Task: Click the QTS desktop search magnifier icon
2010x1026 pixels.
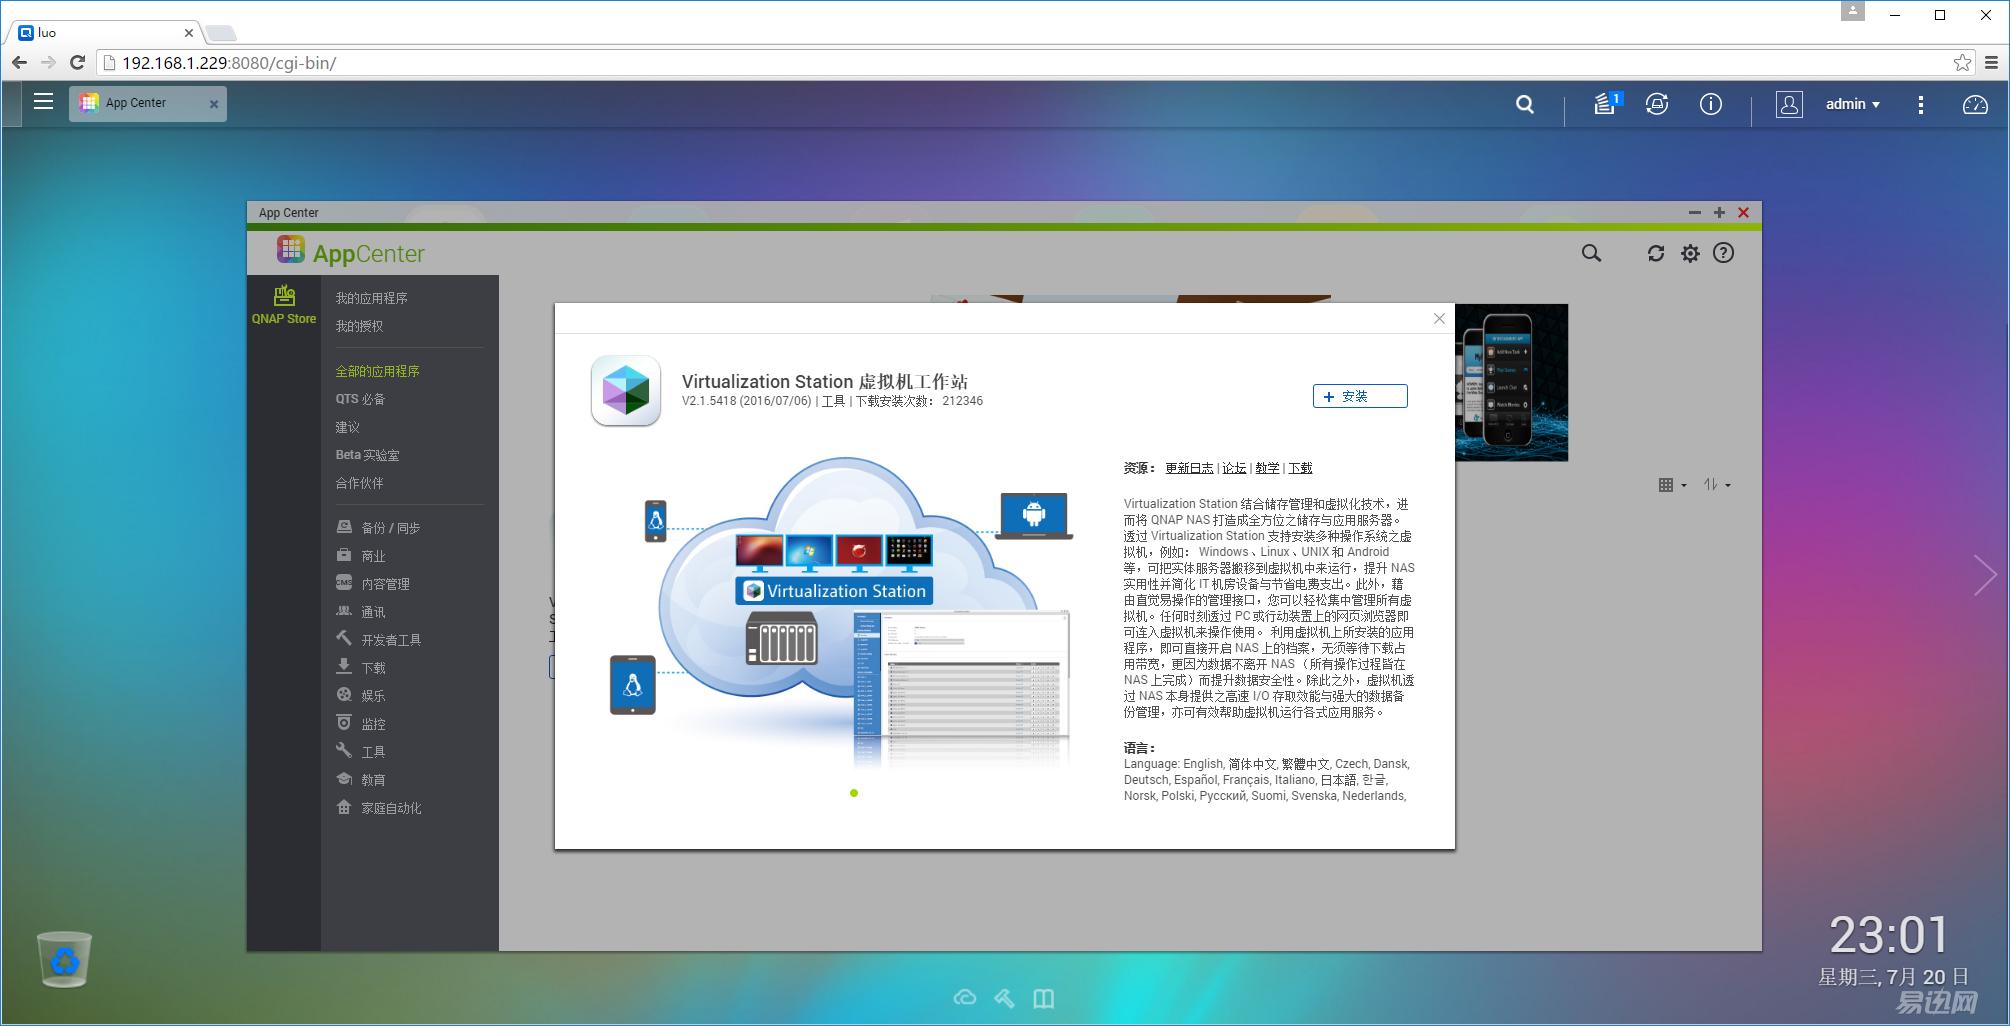Action: [x=1525, y=104]
